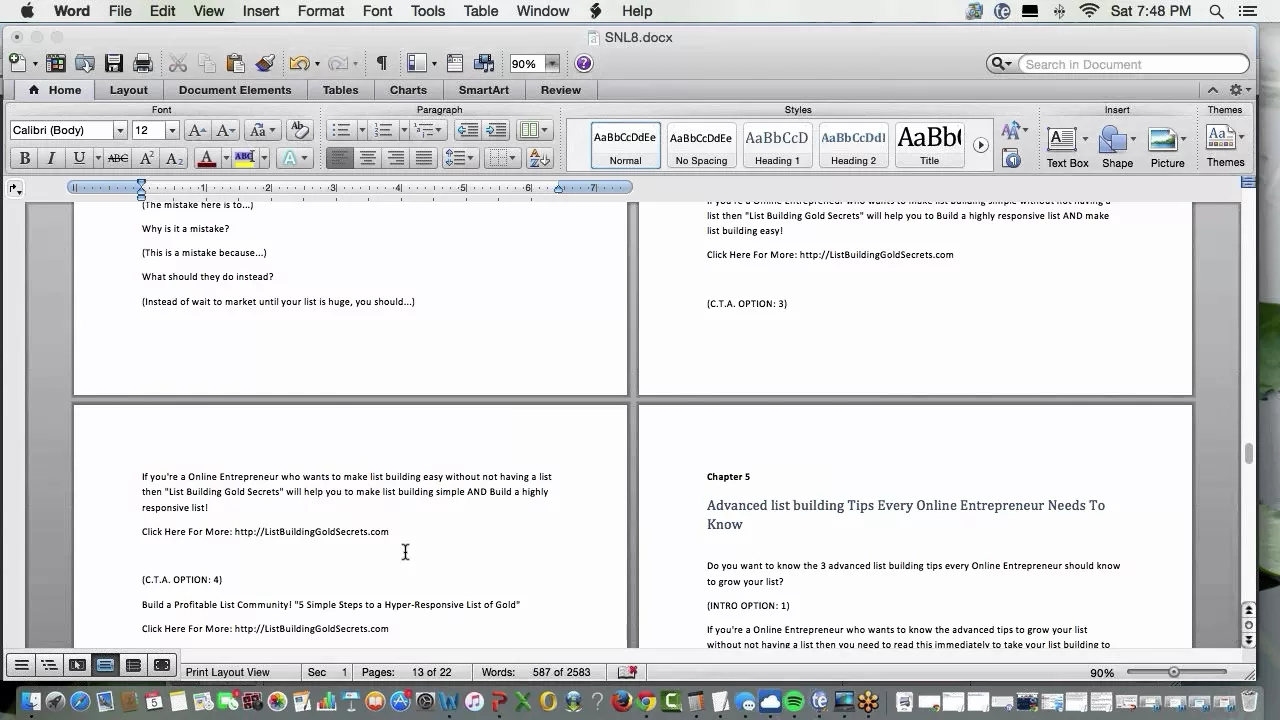
Task: Toggle bold formatting
Action: [x=24, y=158]
